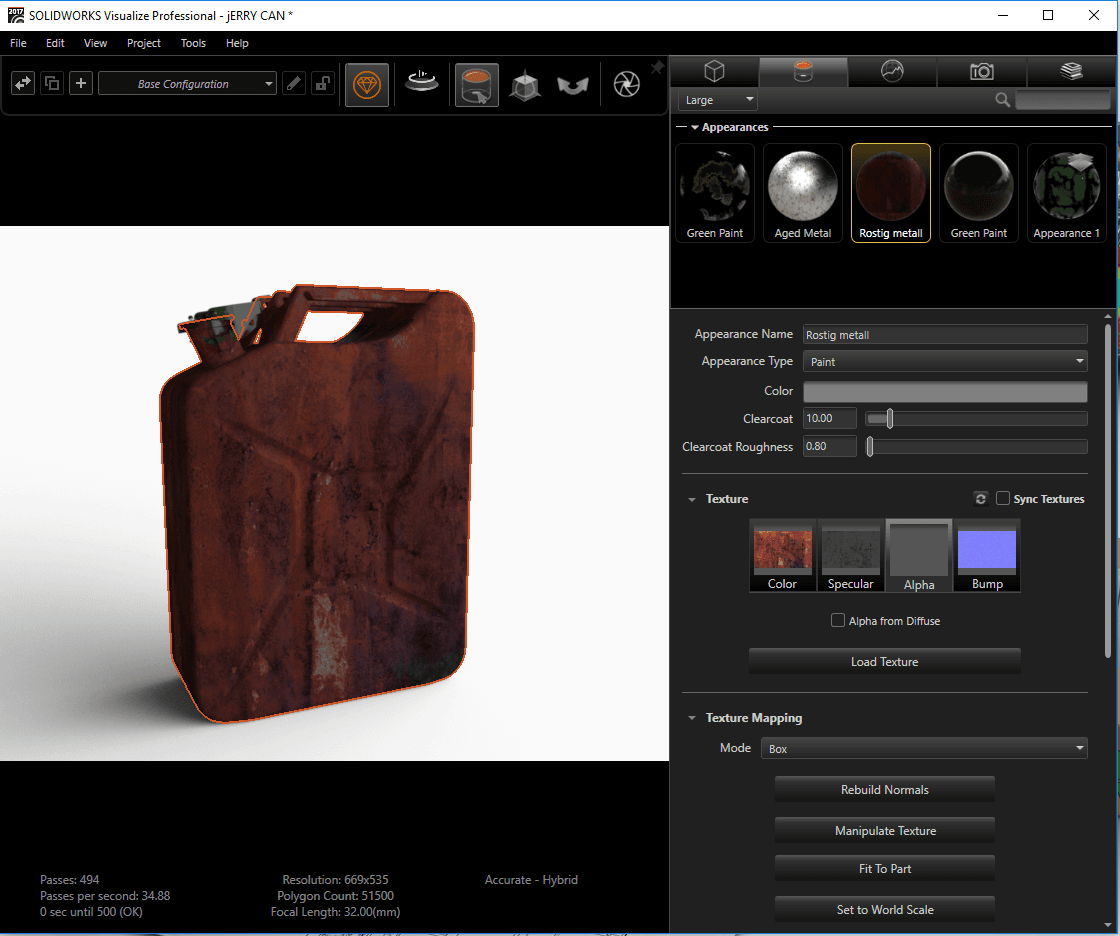
Task: Select the Aged Metal appearance thumbnail
Action: coord(802,192)
